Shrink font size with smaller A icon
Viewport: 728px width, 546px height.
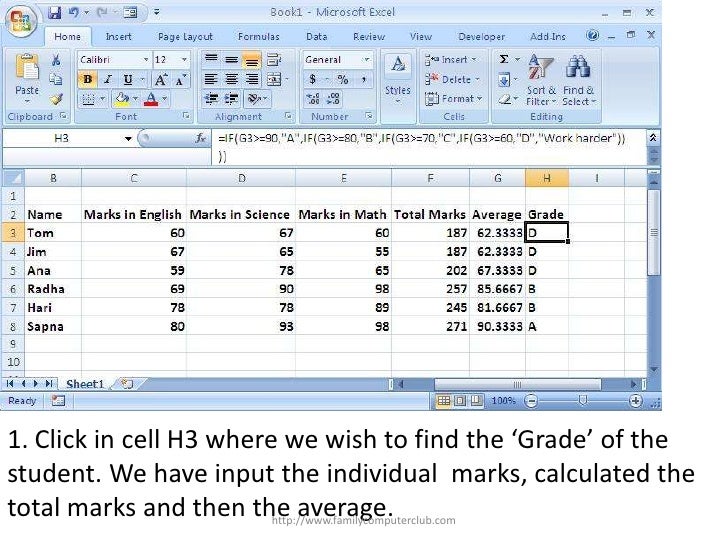pyautogui.click(x=181, y=80)
